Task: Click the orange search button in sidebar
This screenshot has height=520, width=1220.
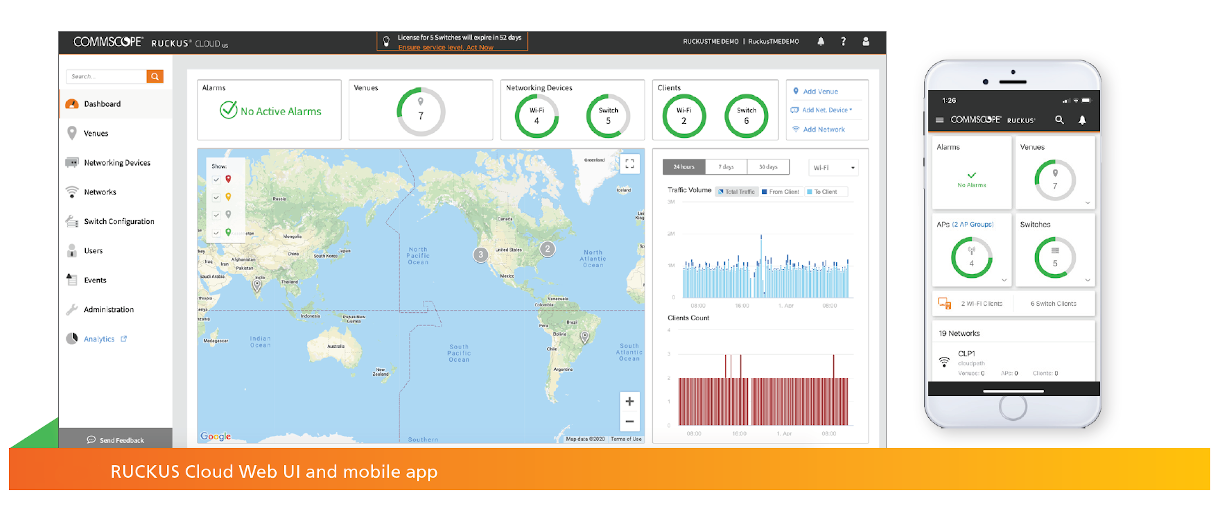Action: (x=155, y=76)
